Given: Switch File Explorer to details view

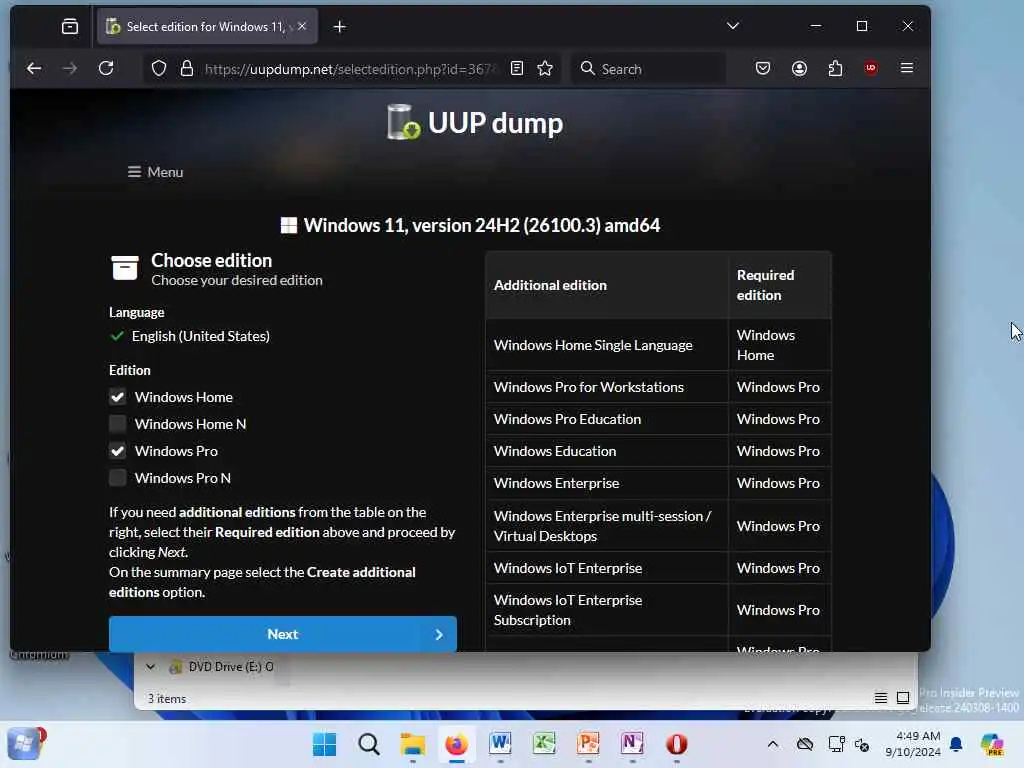Looking at the screenshot, I should coord(880,698).
